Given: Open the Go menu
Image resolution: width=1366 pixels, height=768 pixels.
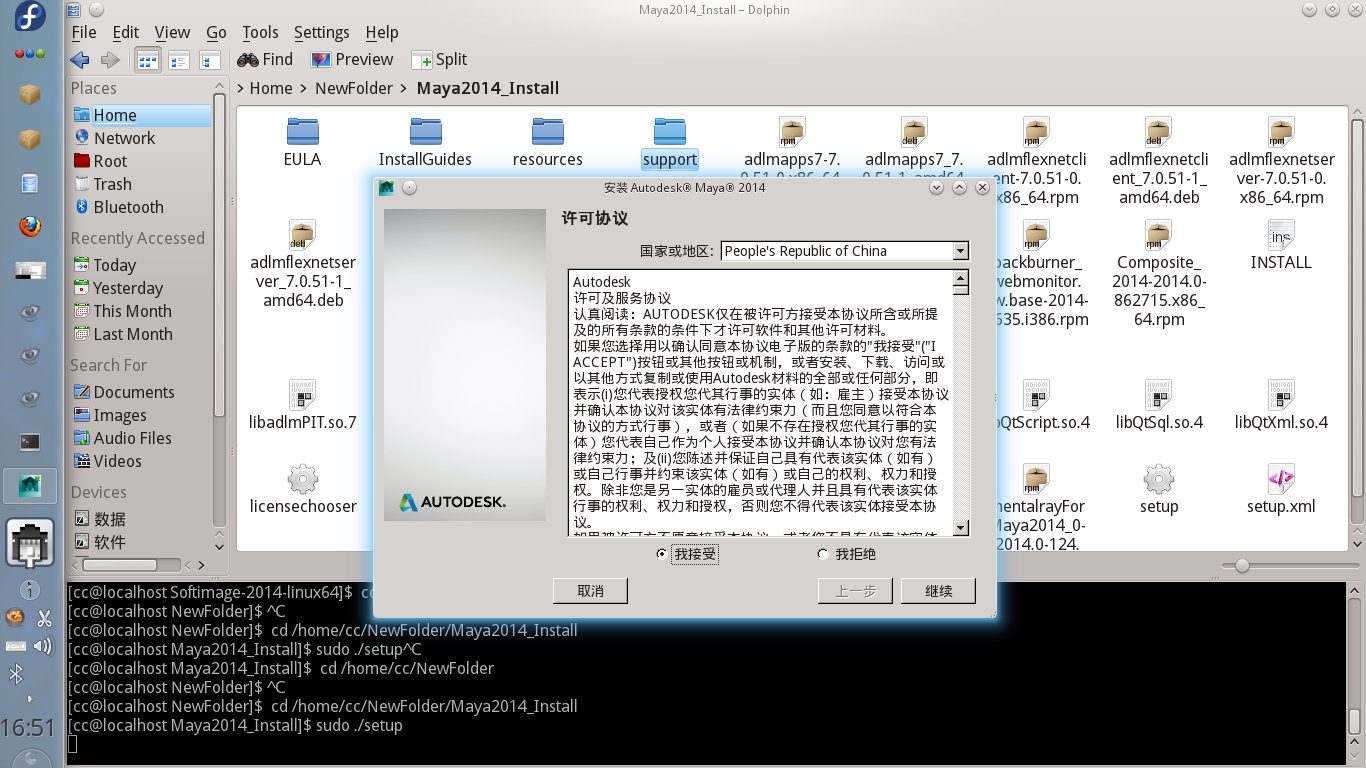Looking at the screenshot, I should pyautogui.click(x=216, y=32).
